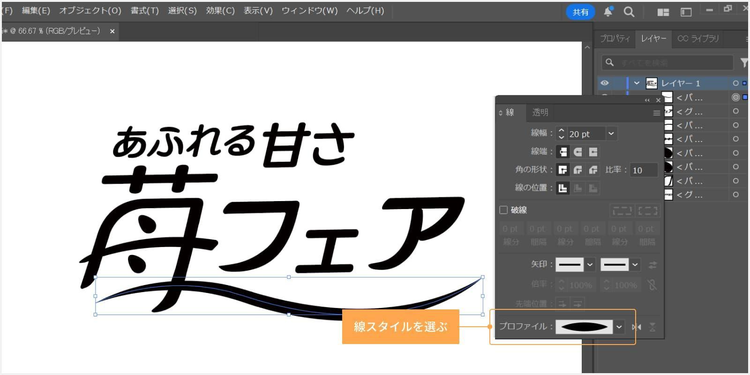The width and height of the screenshot is (750, 375).
Task: Click the preserve exact dash lengths icon
Action: tap(622, 210)
